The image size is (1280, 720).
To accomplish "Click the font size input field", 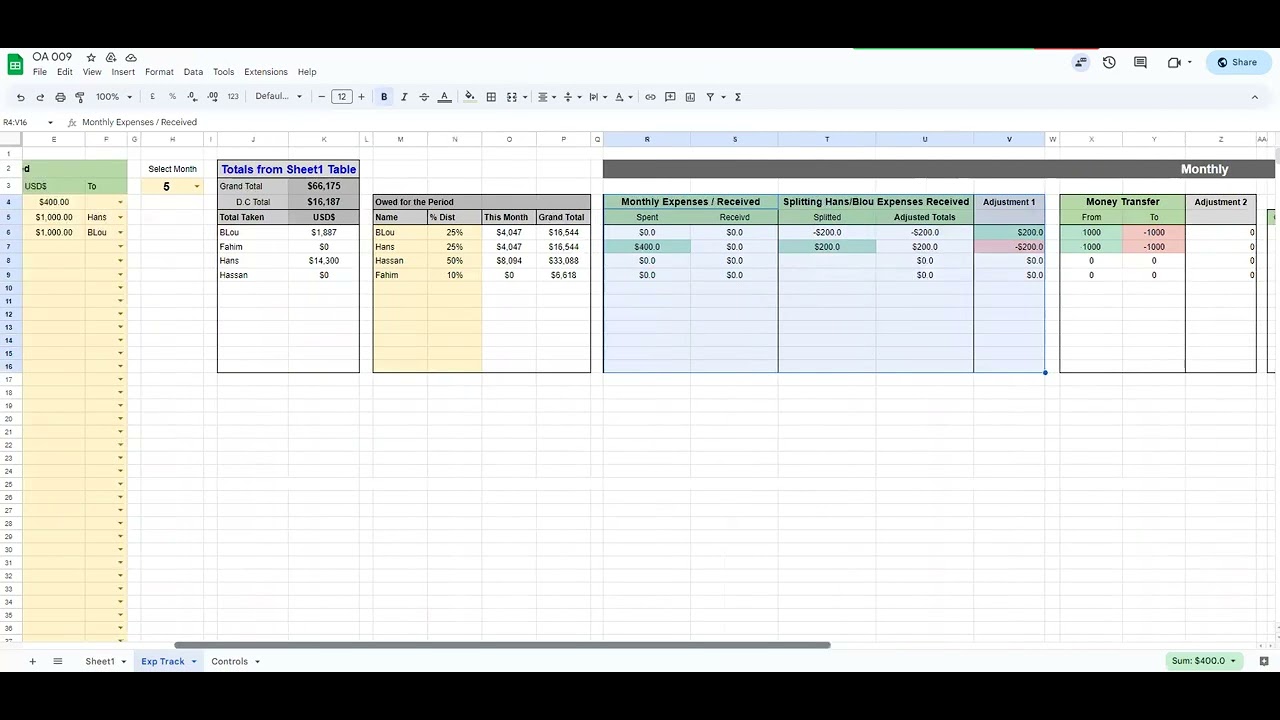I will click(x=342, y=97).
